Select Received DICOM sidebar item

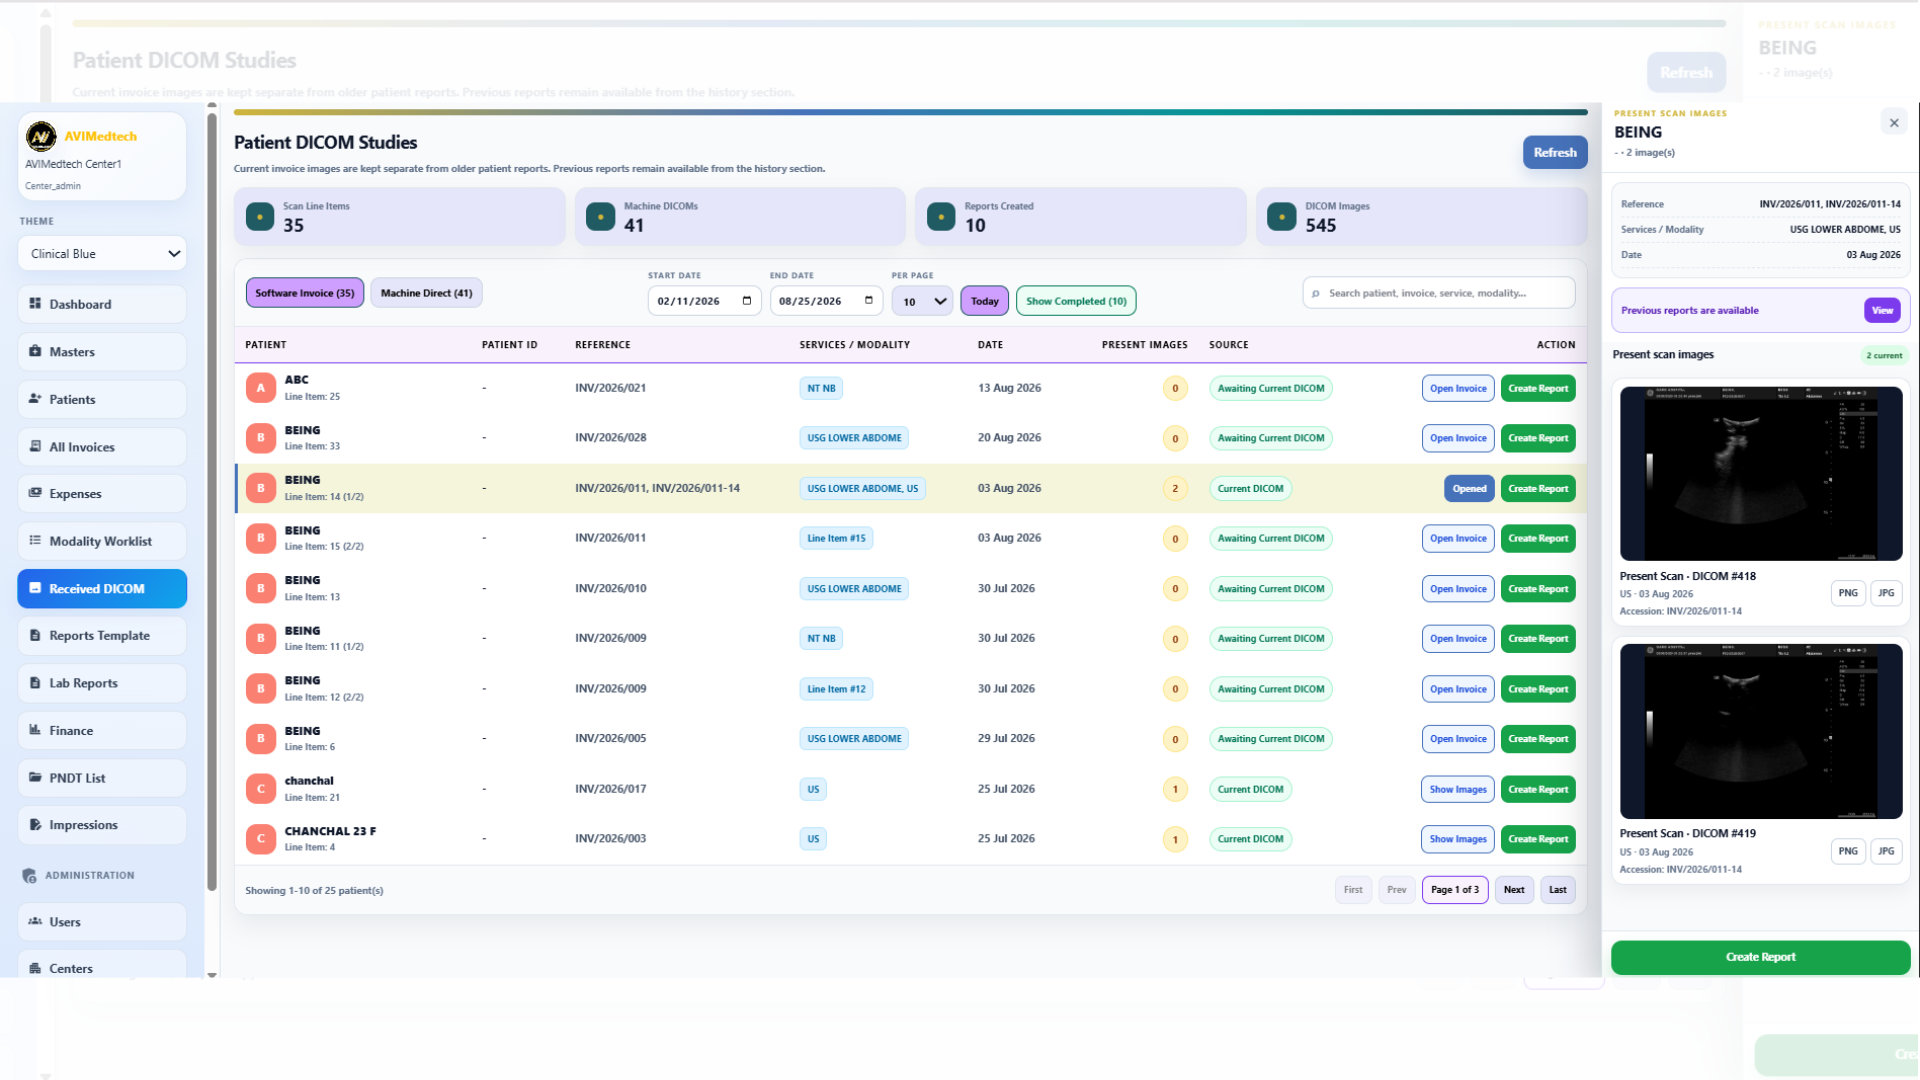(102, 589)
